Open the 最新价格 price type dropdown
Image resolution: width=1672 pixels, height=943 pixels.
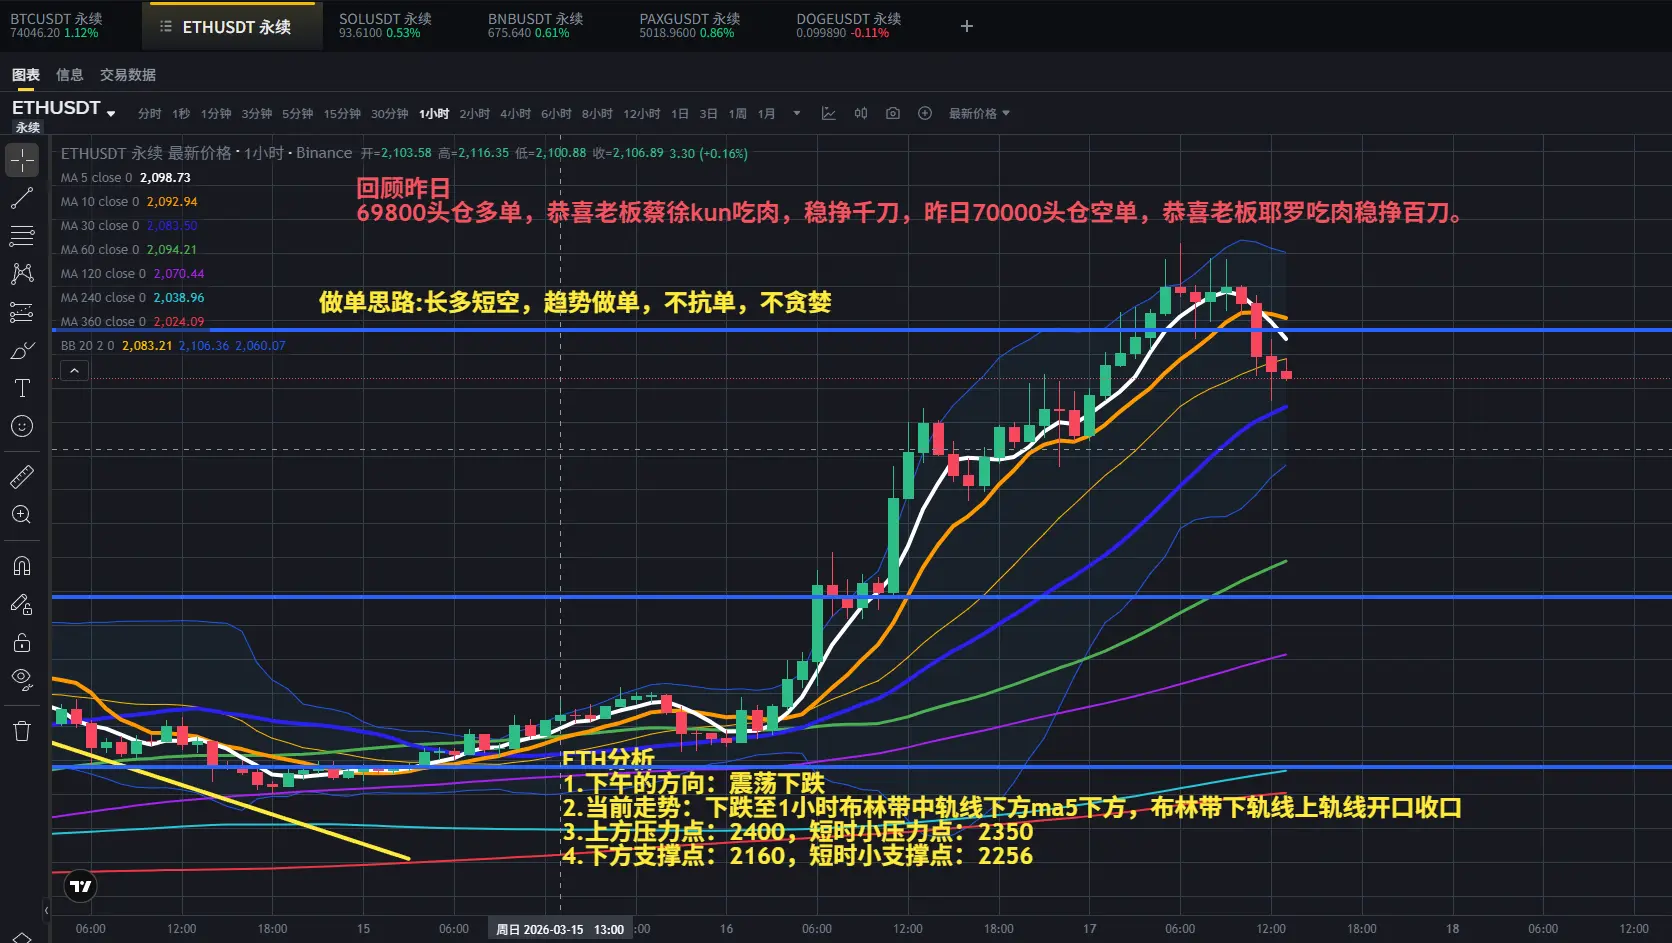979,113
